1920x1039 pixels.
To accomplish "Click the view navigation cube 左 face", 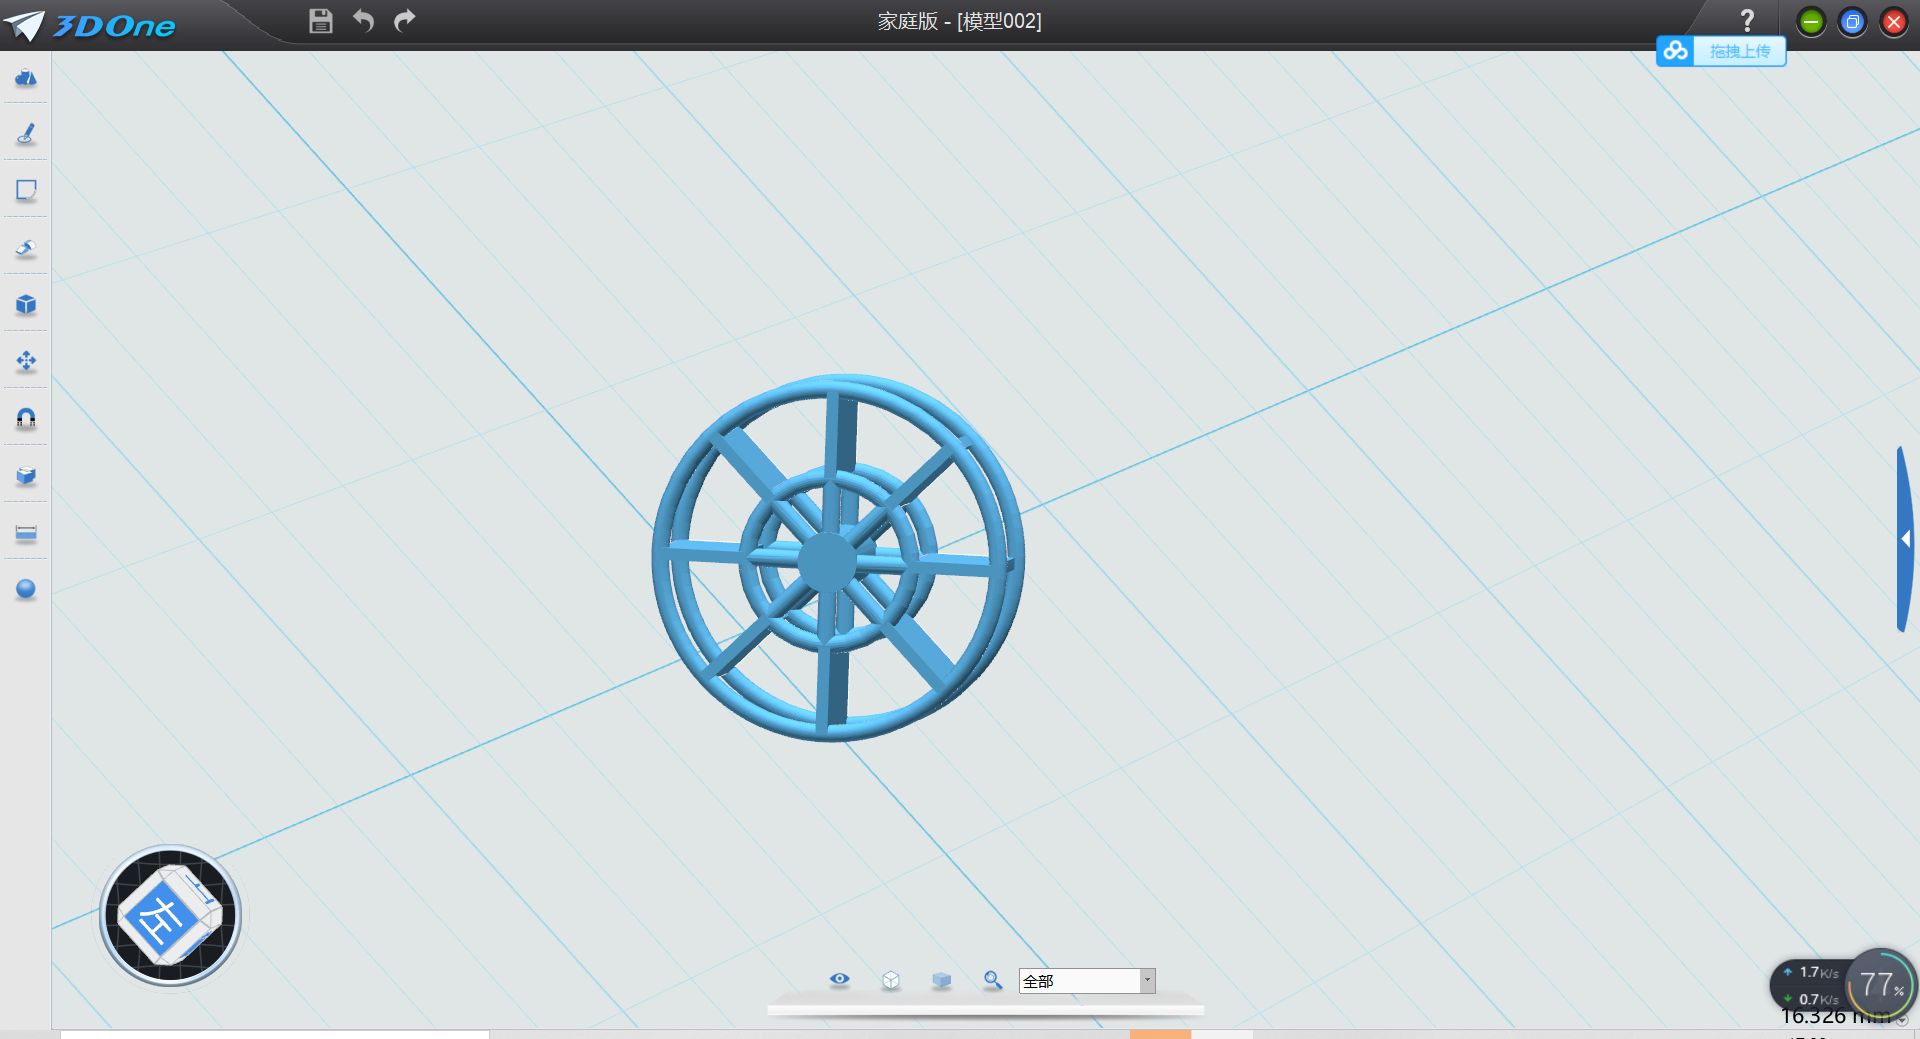I will pos(160,917).
